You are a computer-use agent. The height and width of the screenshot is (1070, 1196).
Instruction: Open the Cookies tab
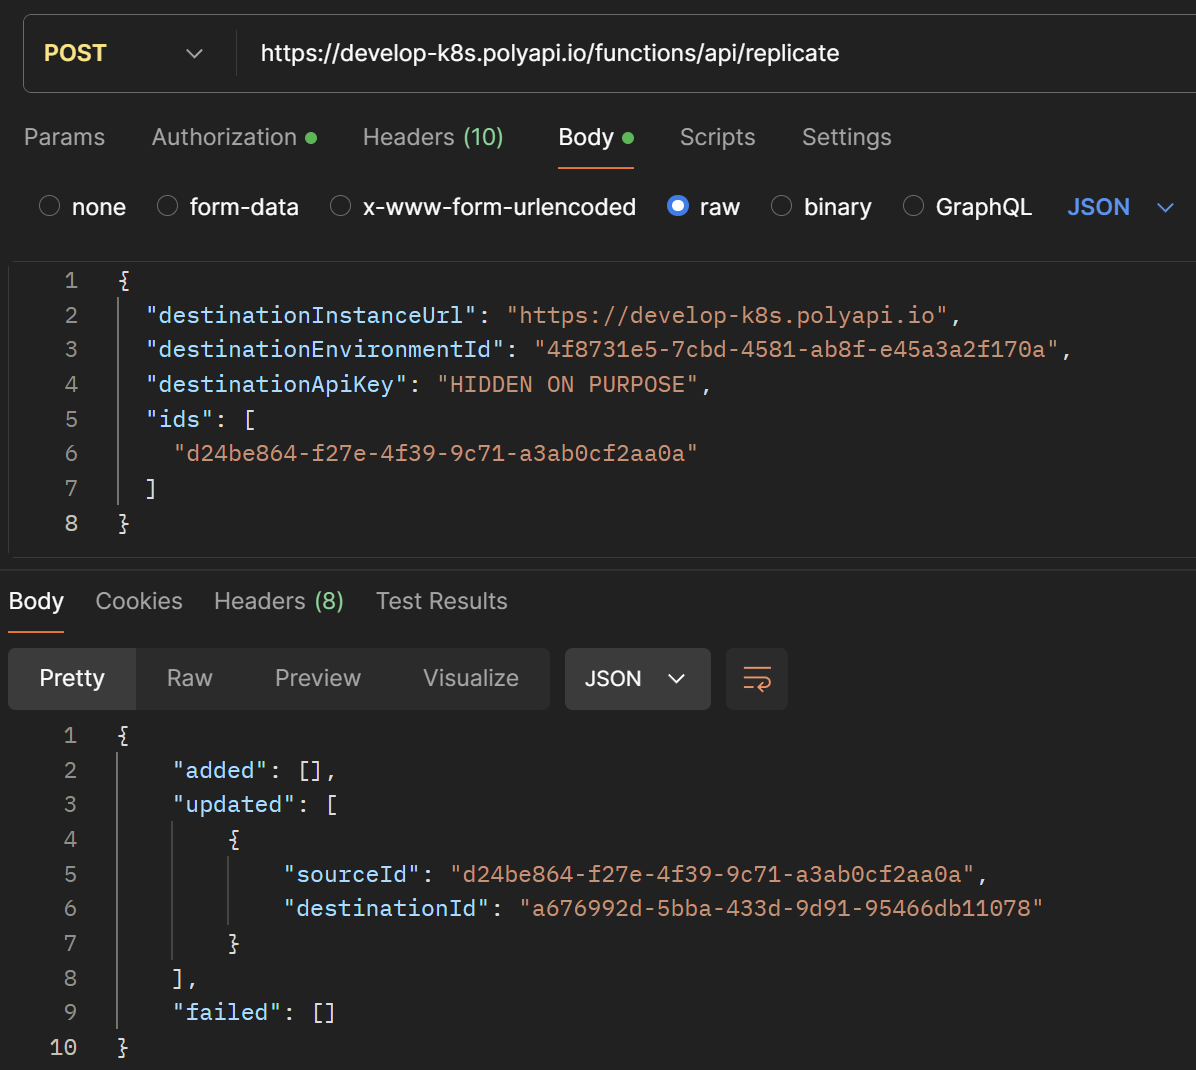pos(139,601)
